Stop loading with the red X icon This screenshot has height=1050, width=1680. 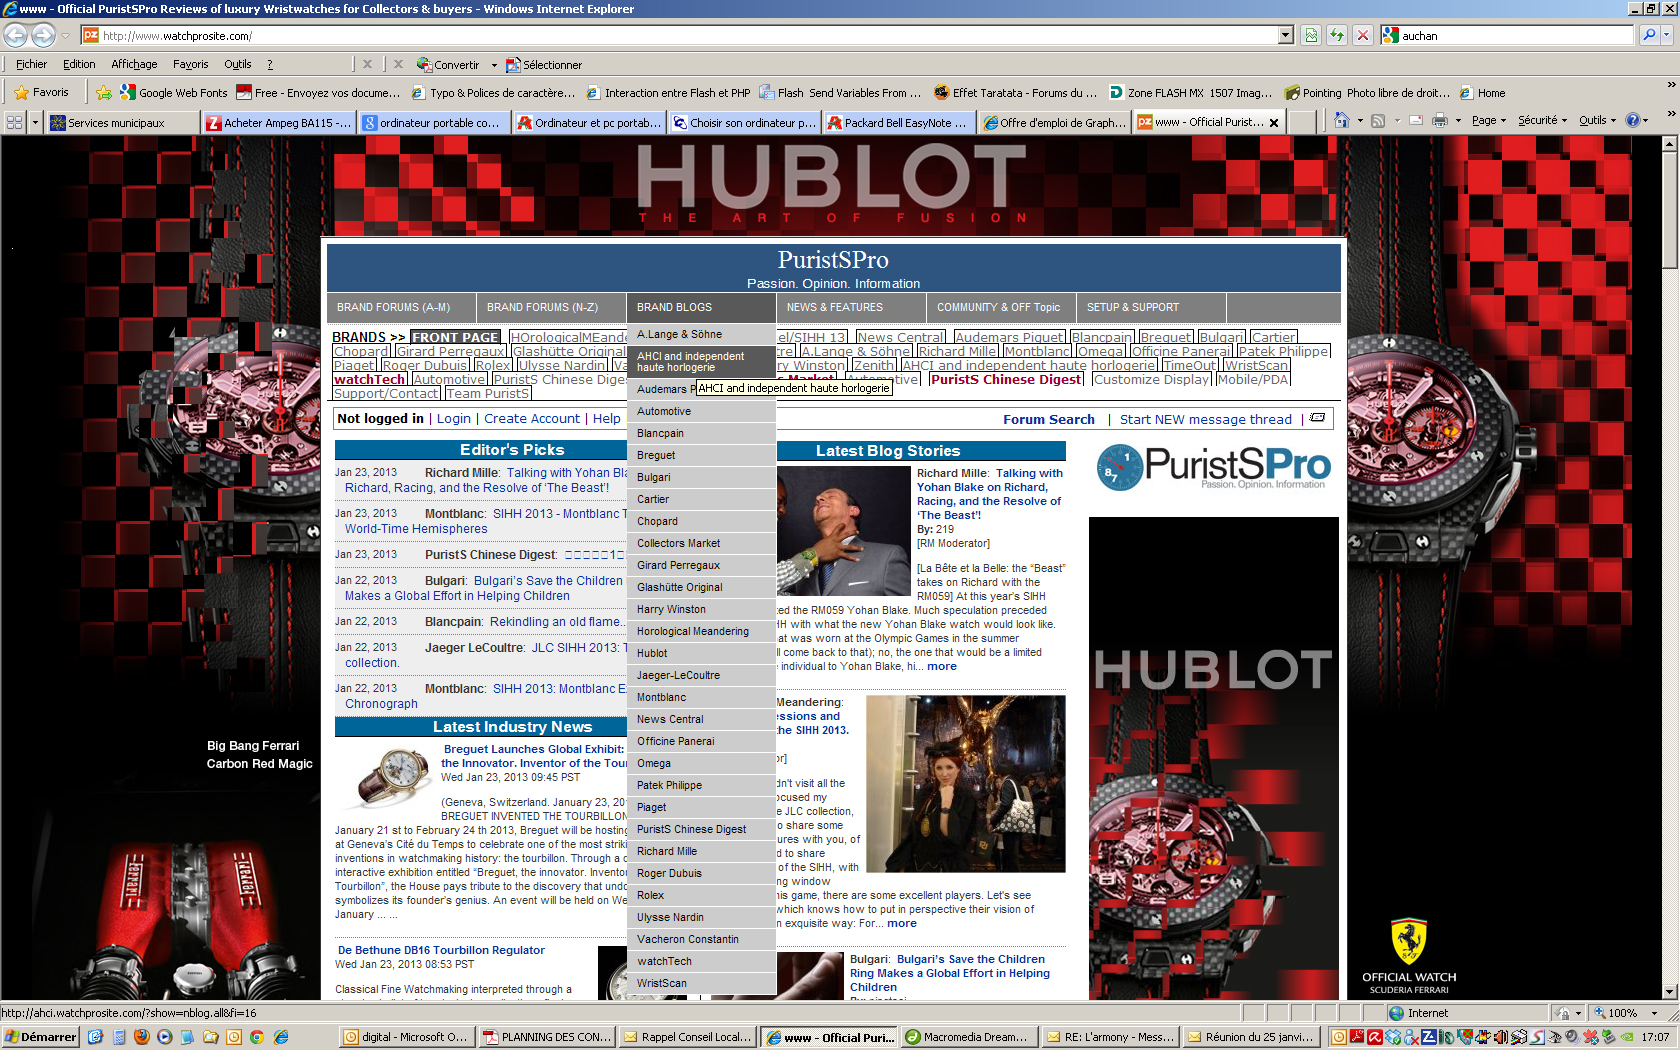click(1362, 35)
